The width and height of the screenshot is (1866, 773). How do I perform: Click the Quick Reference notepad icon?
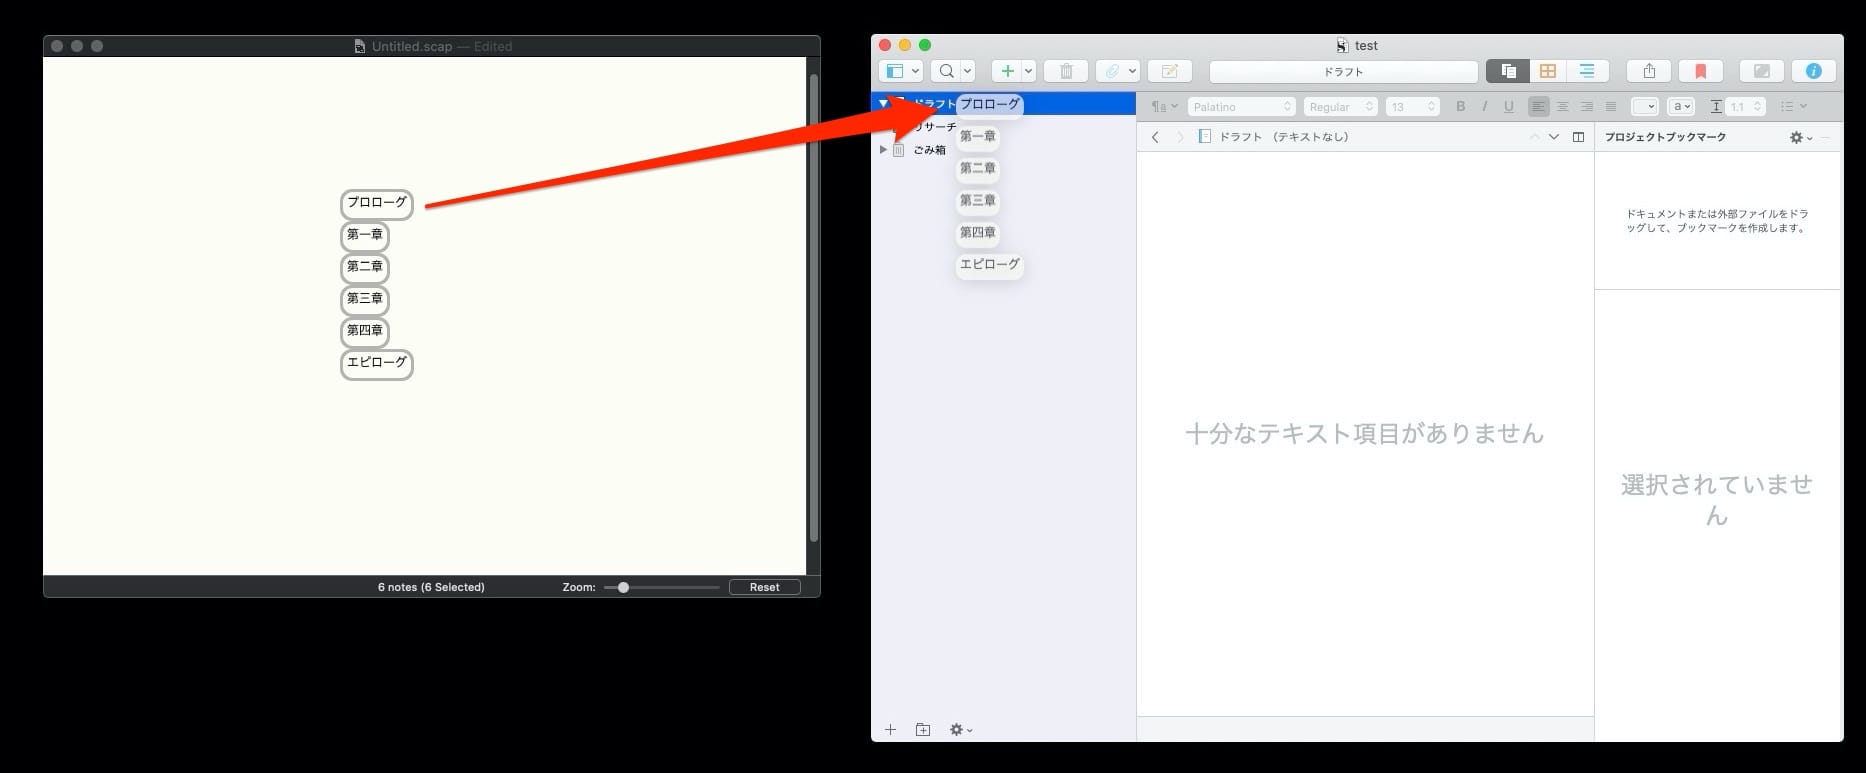[x=1169, y=71]
